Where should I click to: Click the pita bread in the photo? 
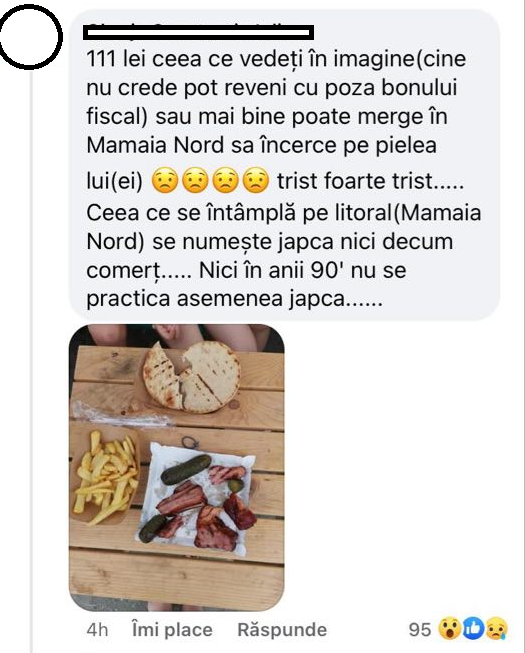pyautogui.click(x=192, y=377)
